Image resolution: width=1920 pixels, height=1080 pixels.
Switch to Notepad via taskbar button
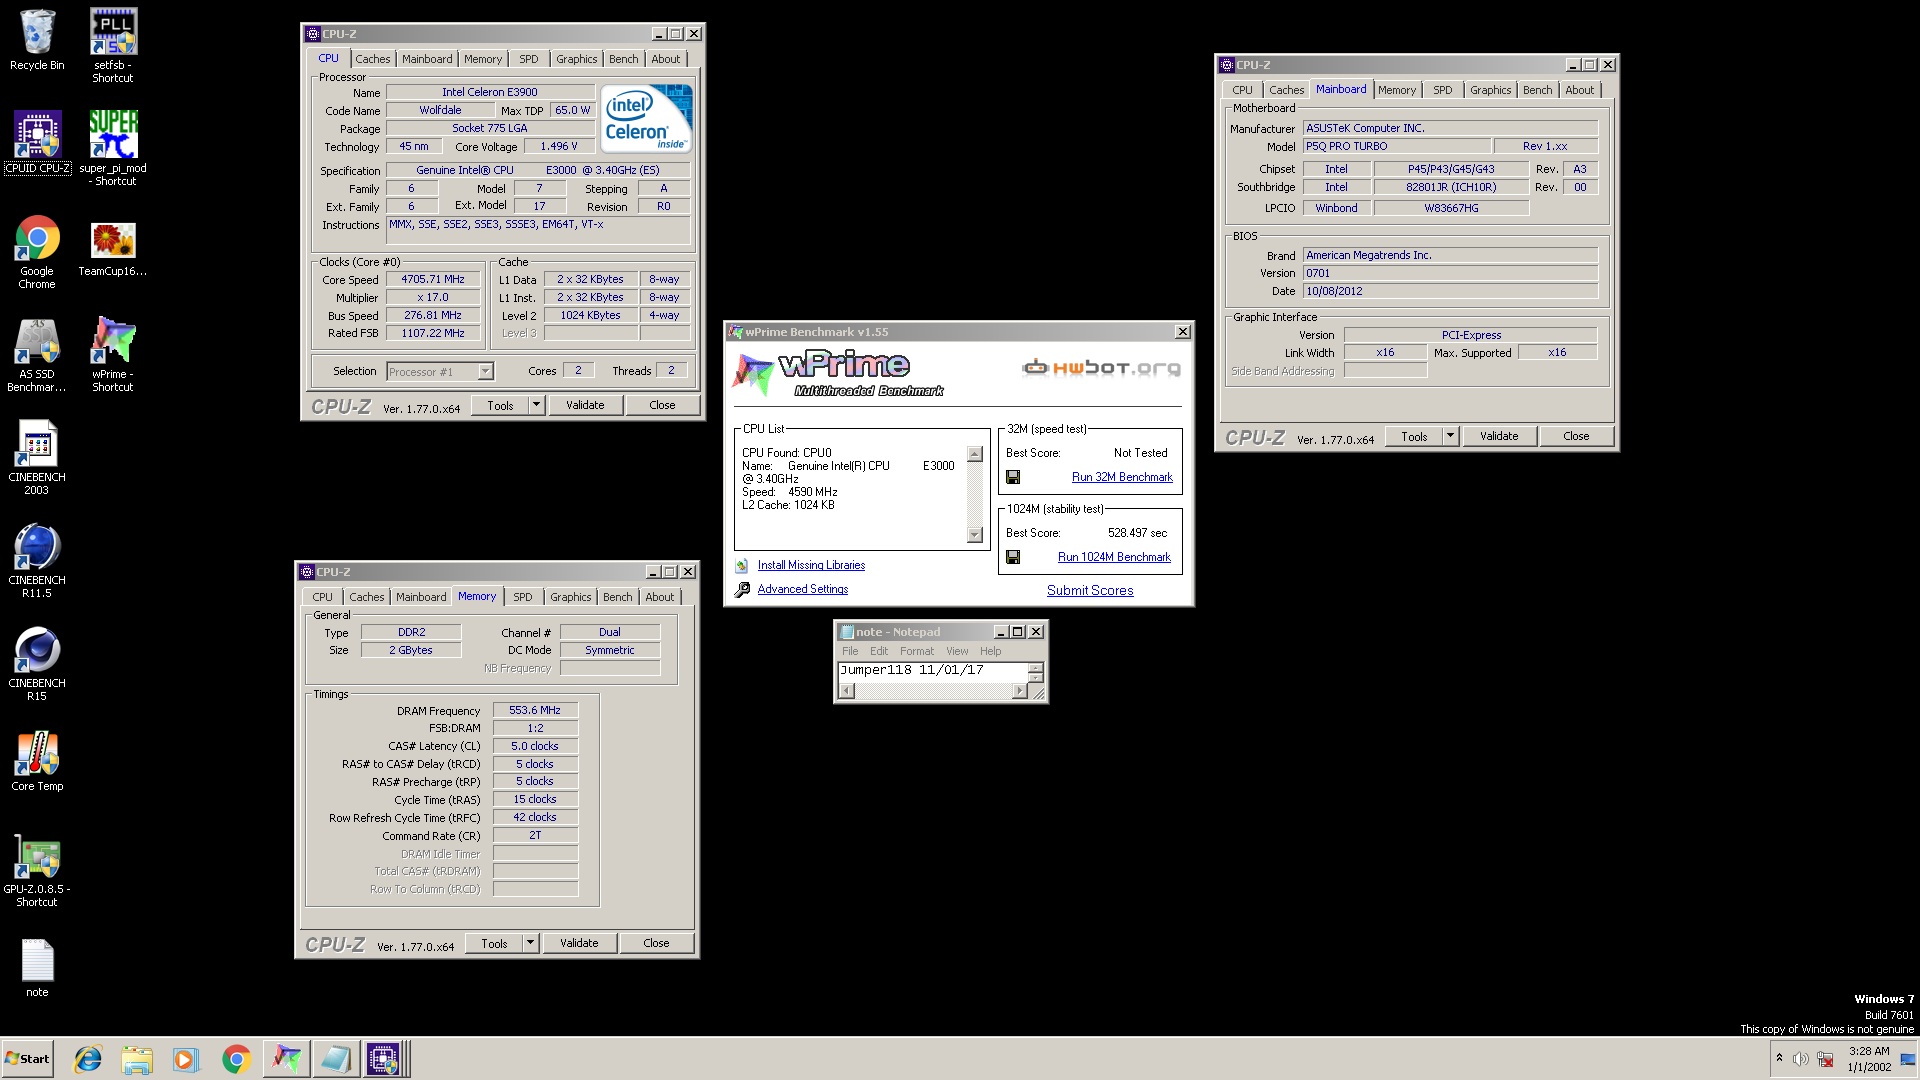click(335, 1058)
